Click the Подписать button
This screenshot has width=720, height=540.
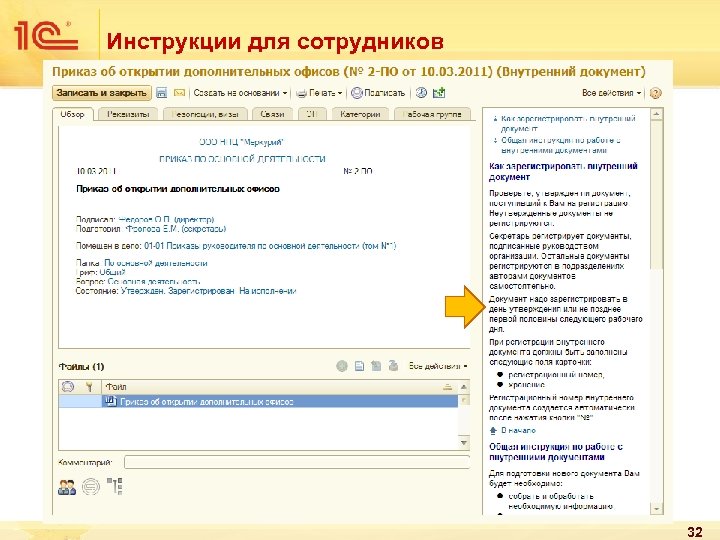click(x=378, y=93)
